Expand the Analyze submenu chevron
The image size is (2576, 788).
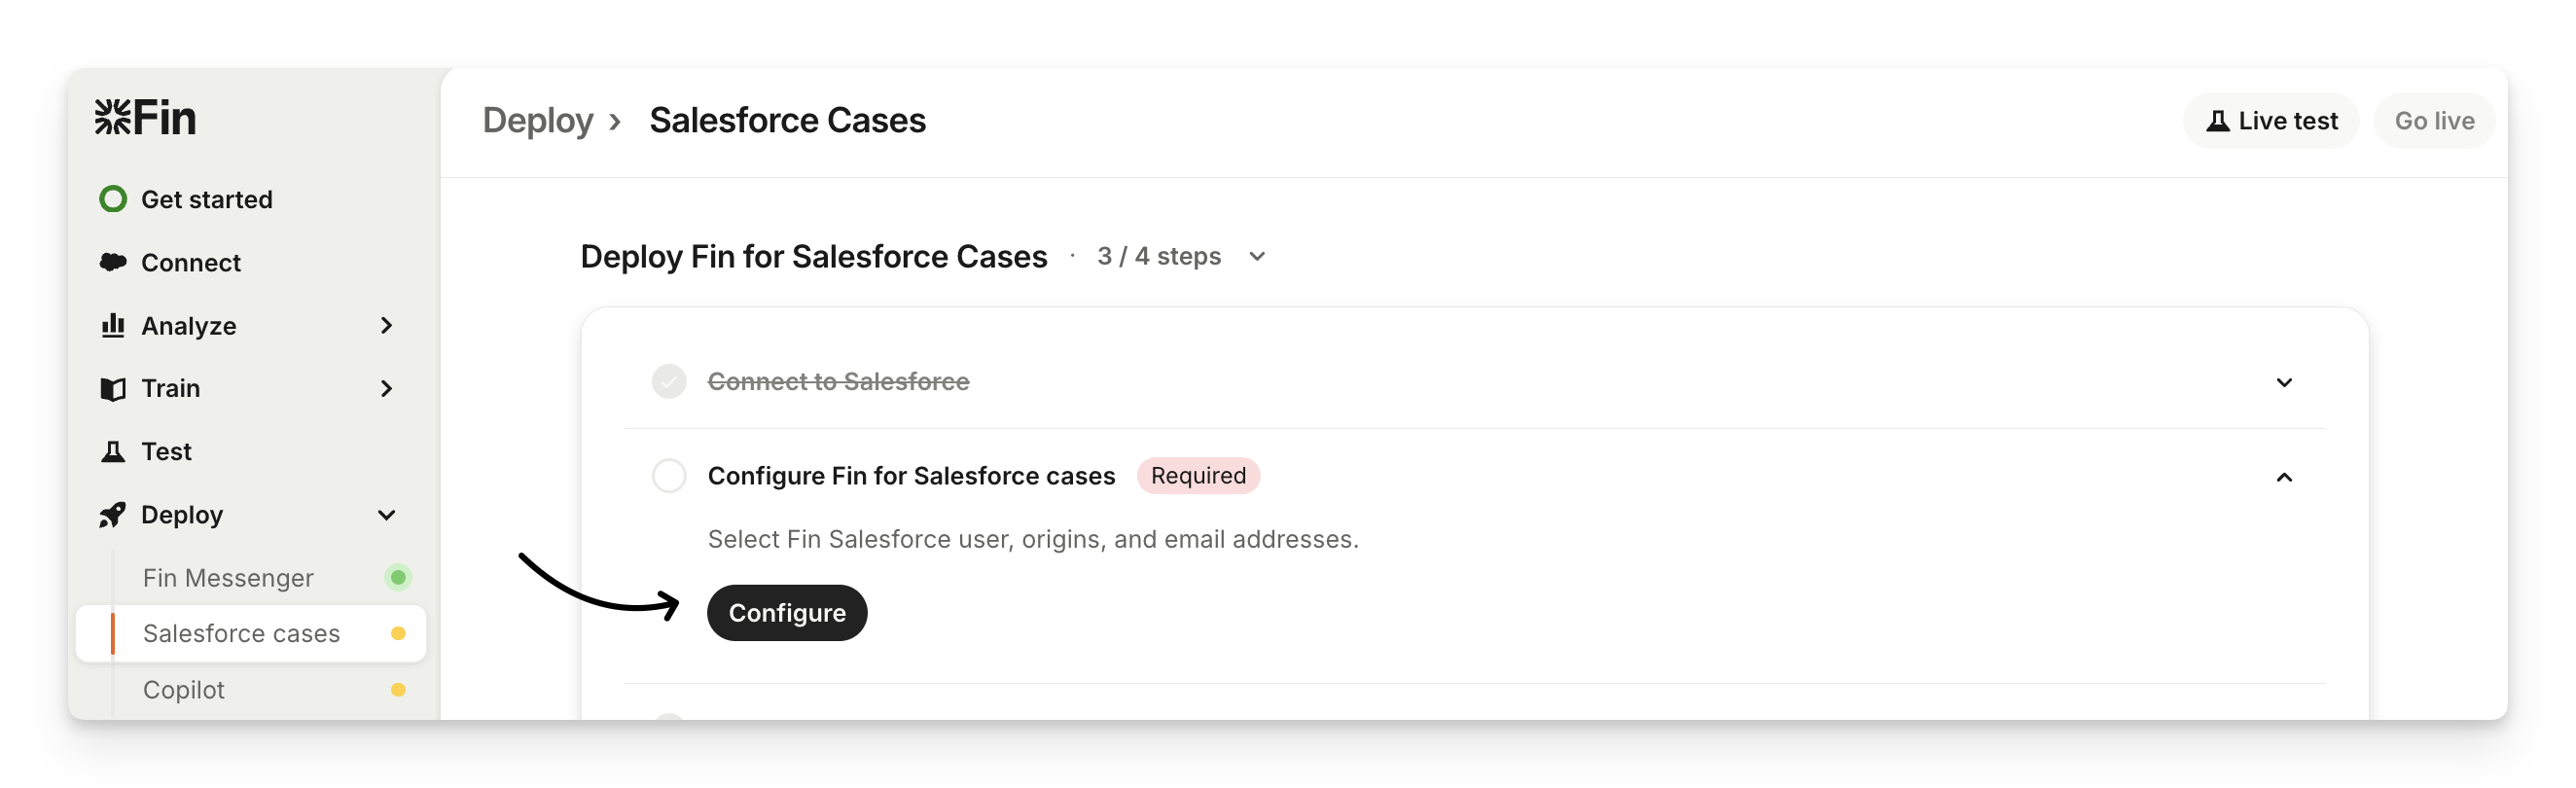pos(386,325)
